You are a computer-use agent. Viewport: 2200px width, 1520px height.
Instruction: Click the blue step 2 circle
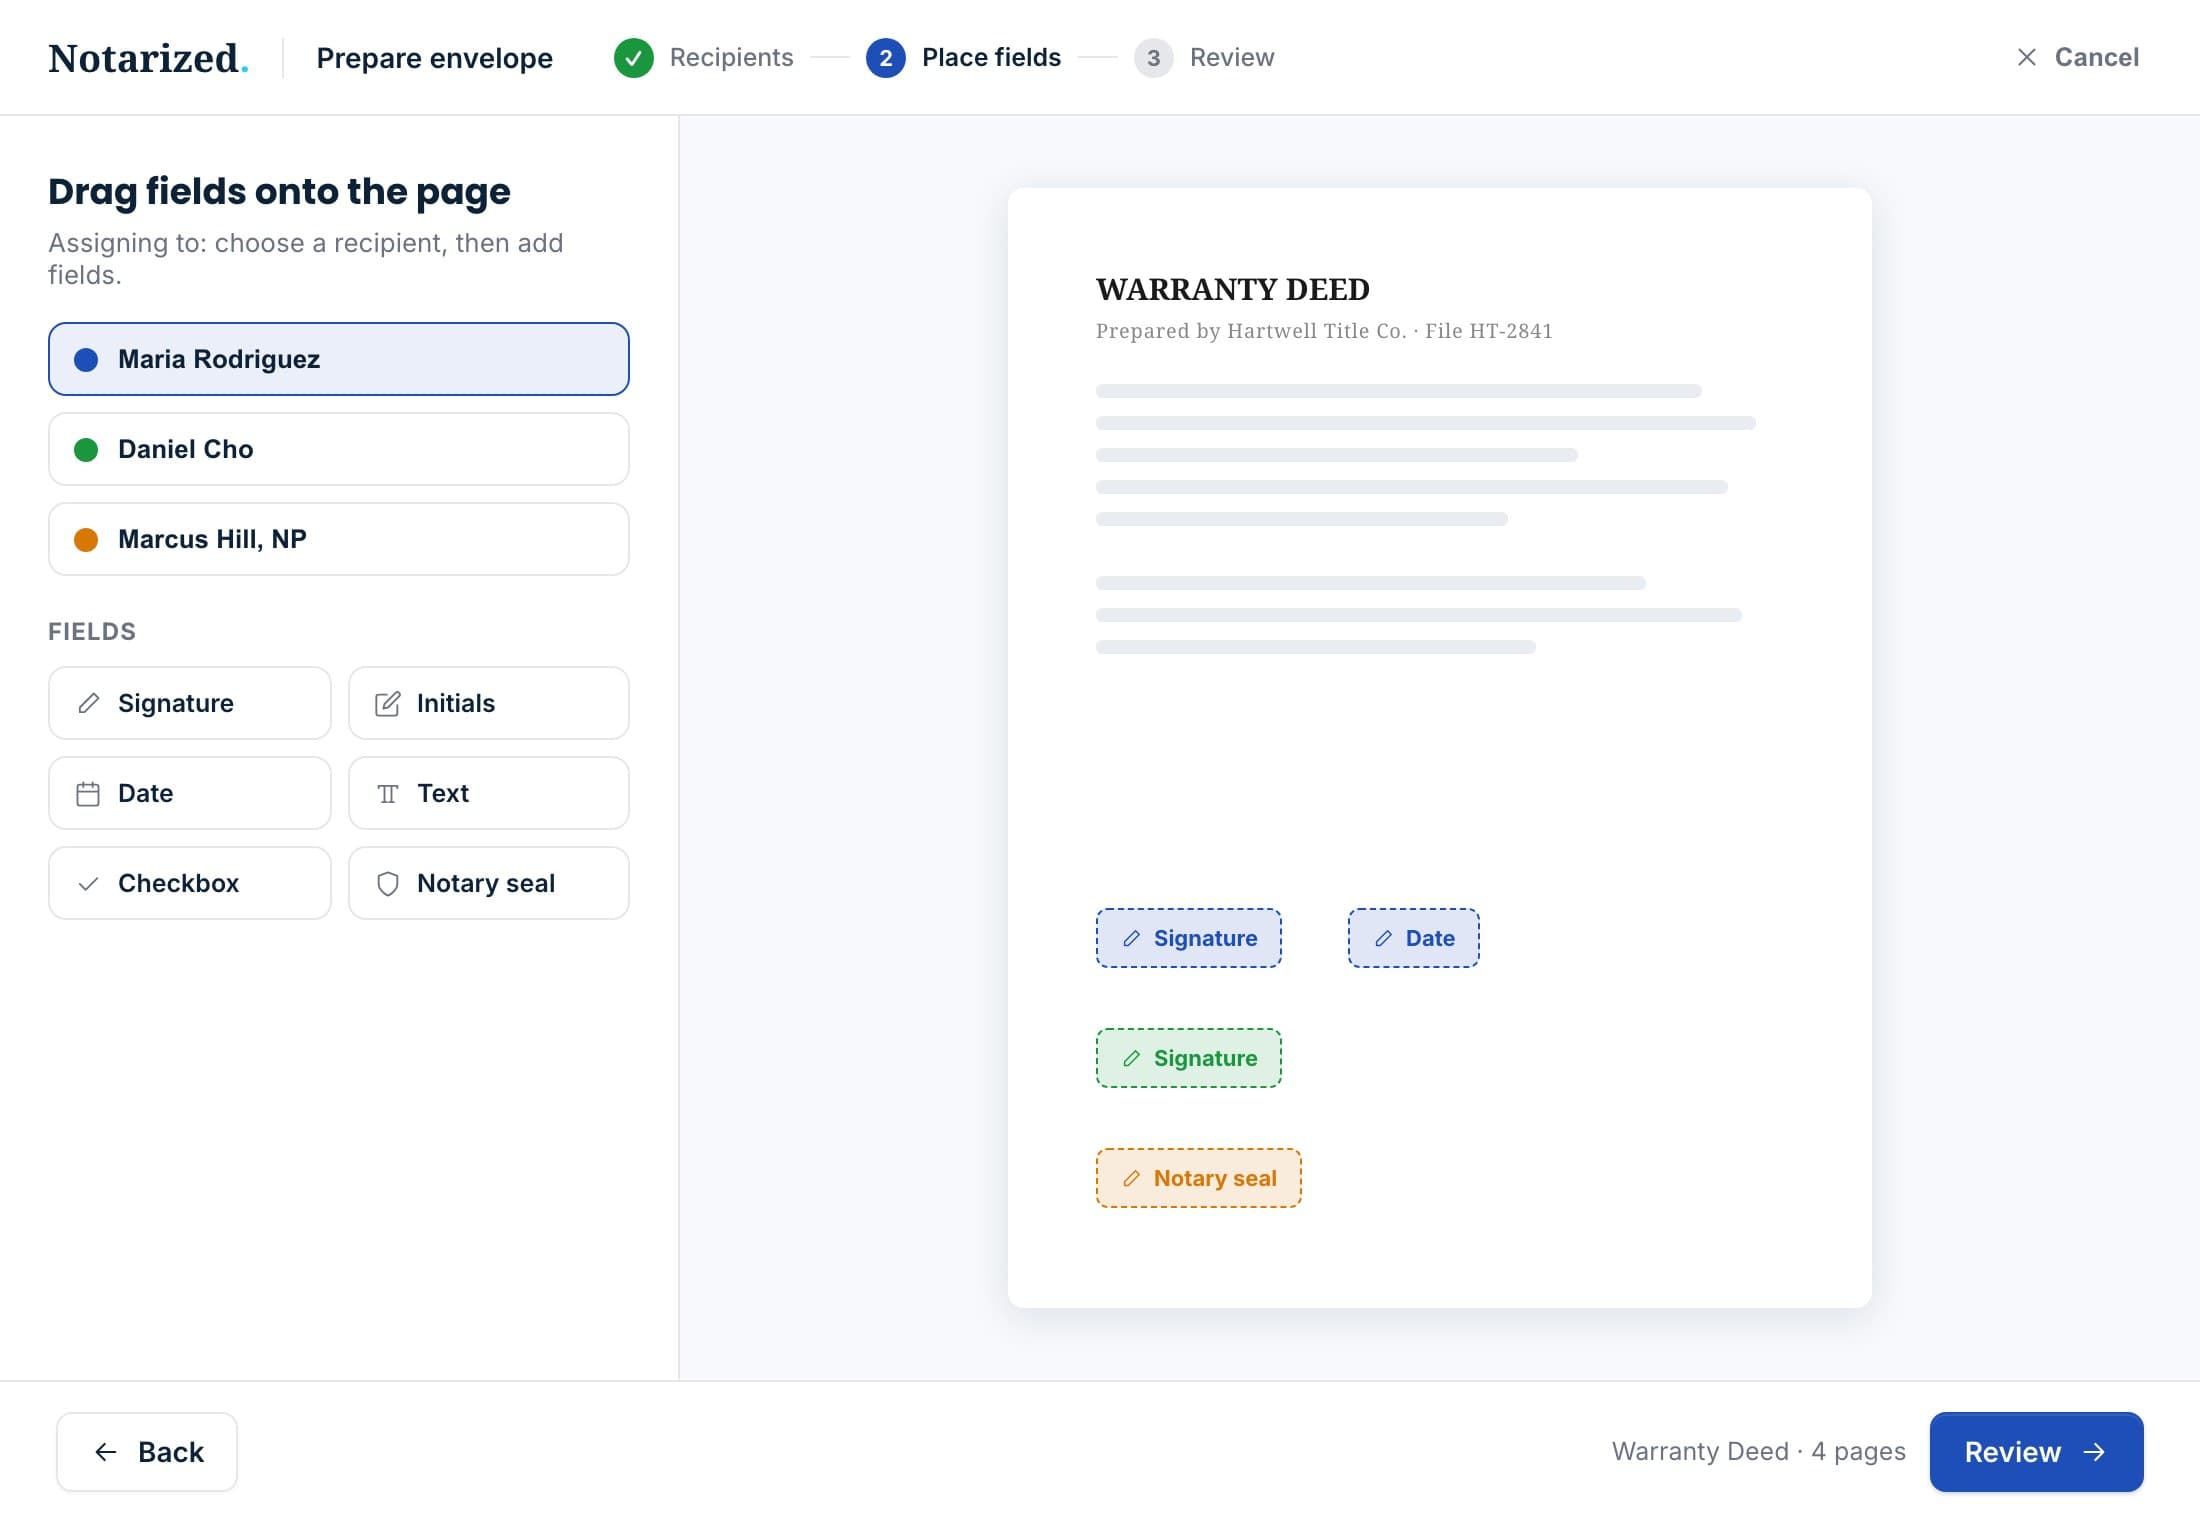coord(885,57)
